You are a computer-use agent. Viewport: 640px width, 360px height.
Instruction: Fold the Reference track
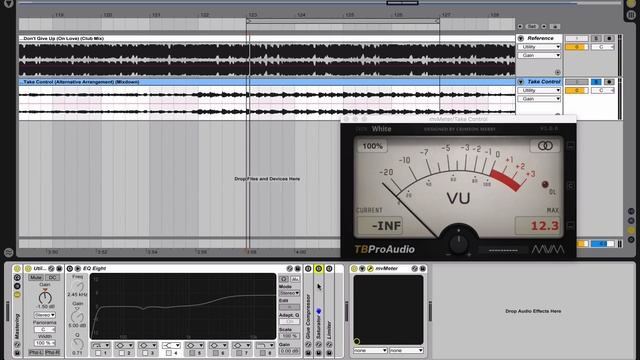521,38
